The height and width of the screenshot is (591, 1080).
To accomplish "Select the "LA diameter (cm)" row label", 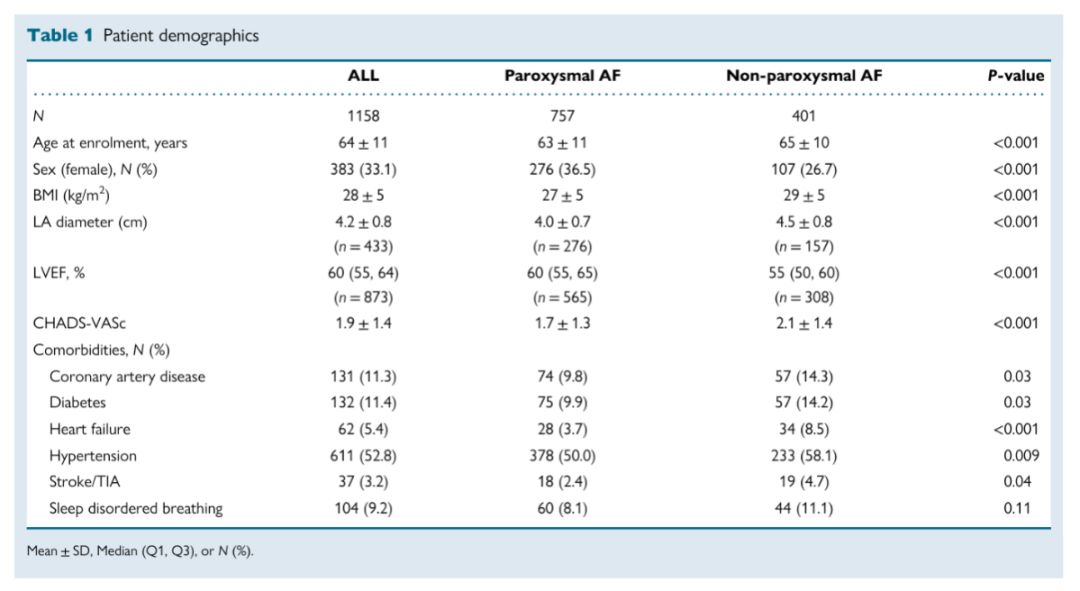I will 90,222.
